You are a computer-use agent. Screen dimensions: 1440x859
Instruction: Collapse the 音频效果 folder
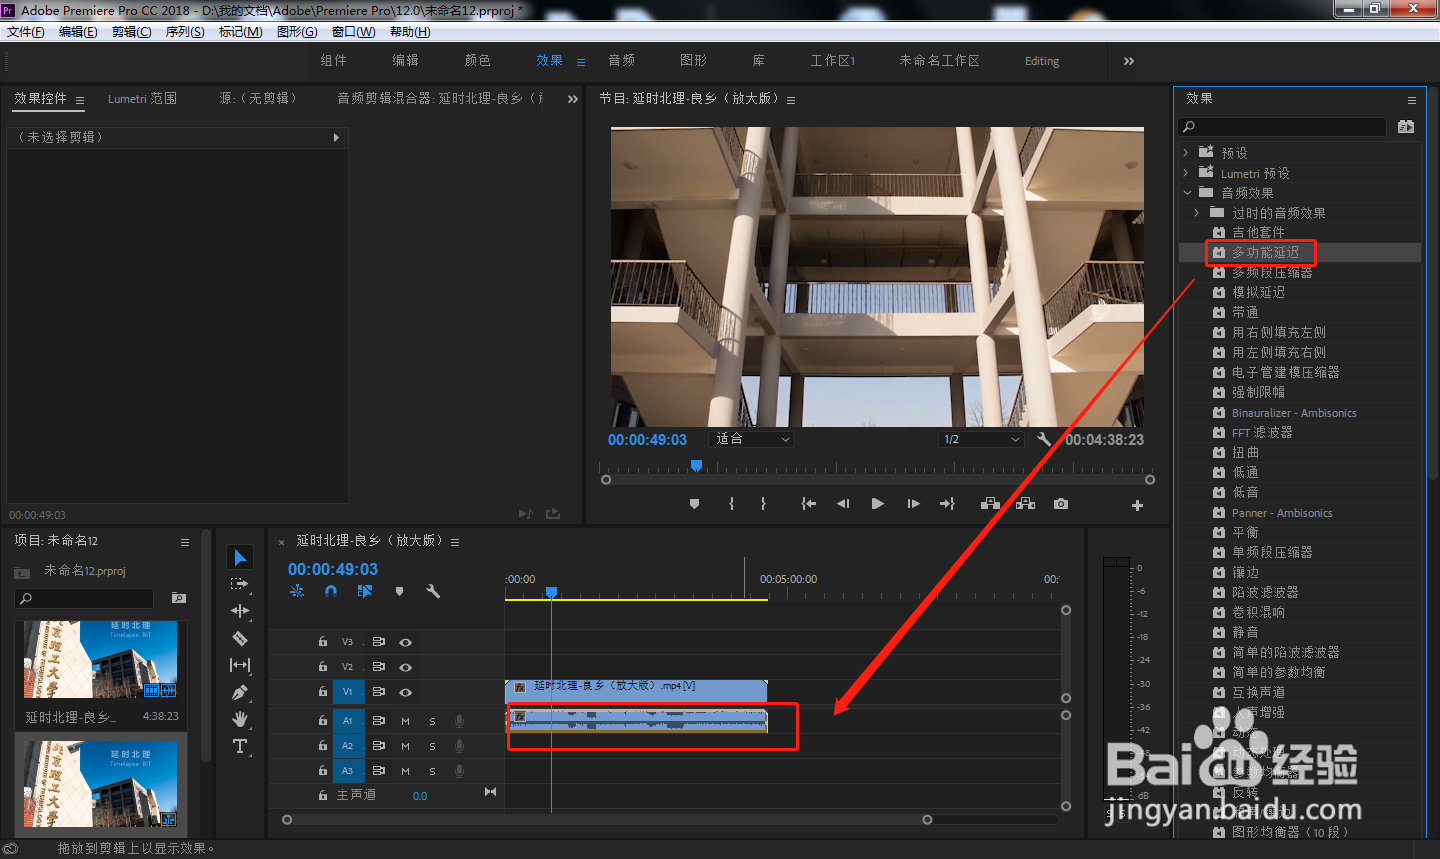coord(1187,193)
